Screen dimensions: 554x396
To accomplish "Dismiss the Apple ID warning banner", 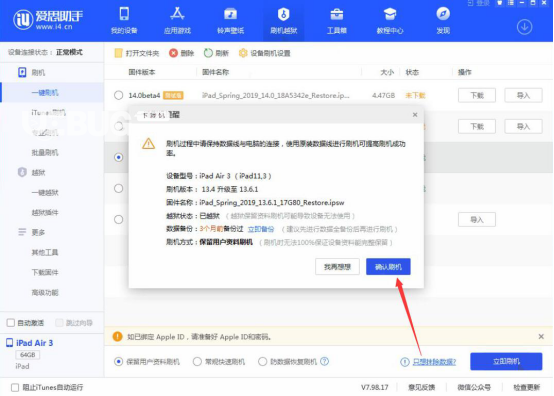I will tap(541, 337).
